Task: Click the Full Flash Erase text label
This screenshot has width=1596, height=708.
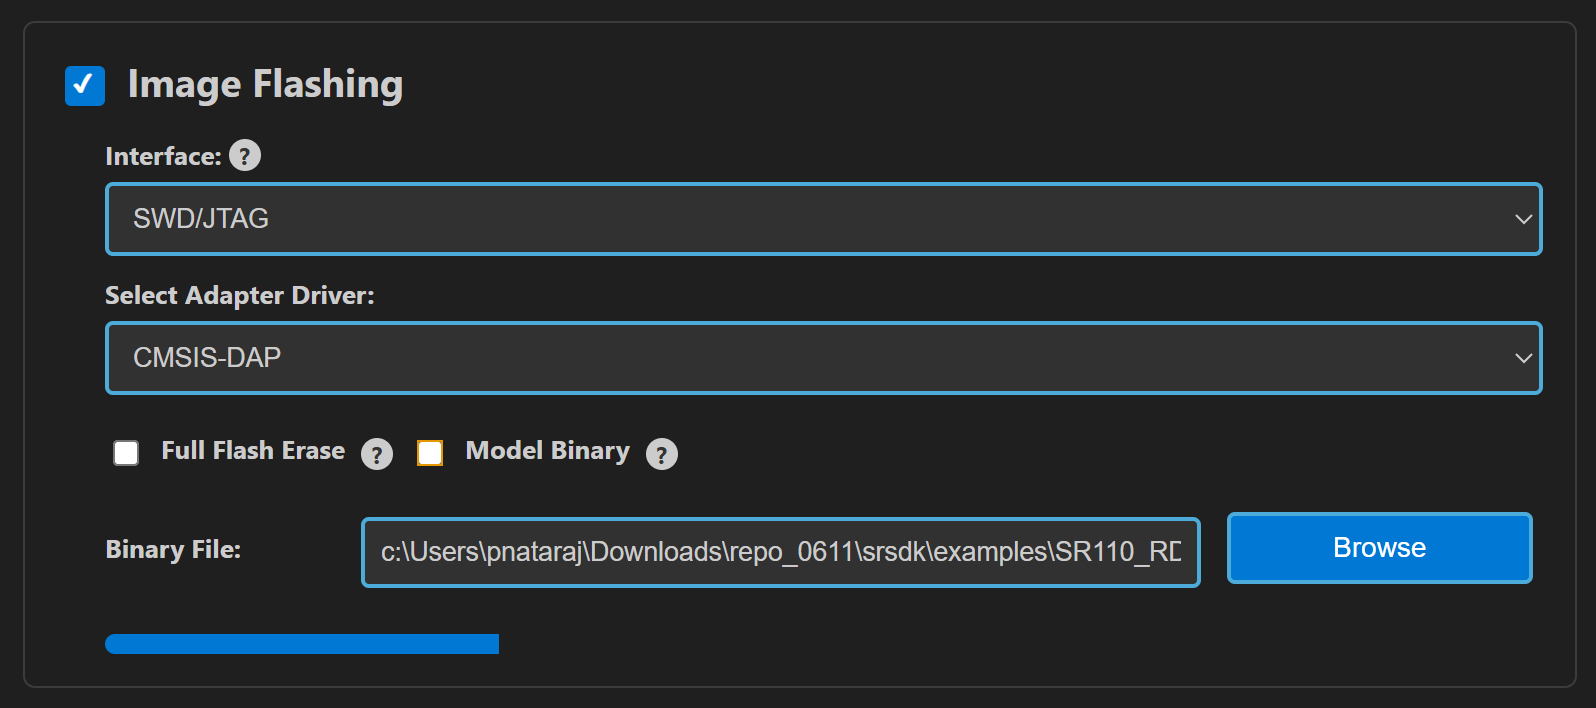Action: pyautogui.click(x=251, y=451)
